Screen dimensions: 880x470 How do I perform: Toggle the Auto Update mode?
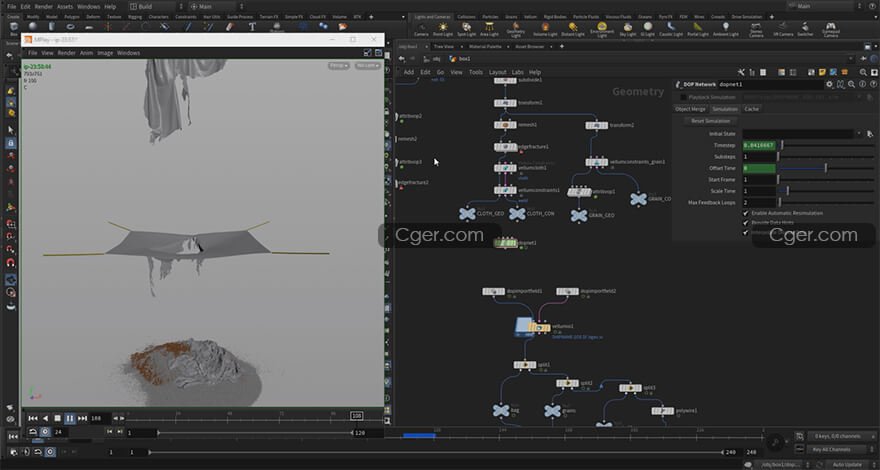pyautogui.click(x=847, y=464)
